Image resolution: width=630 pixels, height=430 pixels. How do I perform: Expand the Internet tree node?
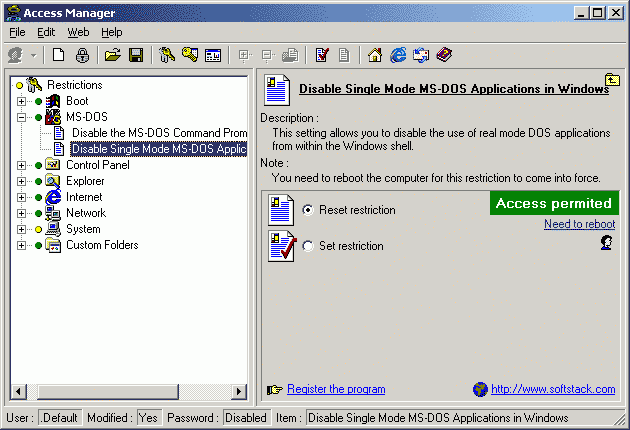click(x=21, y=197)
